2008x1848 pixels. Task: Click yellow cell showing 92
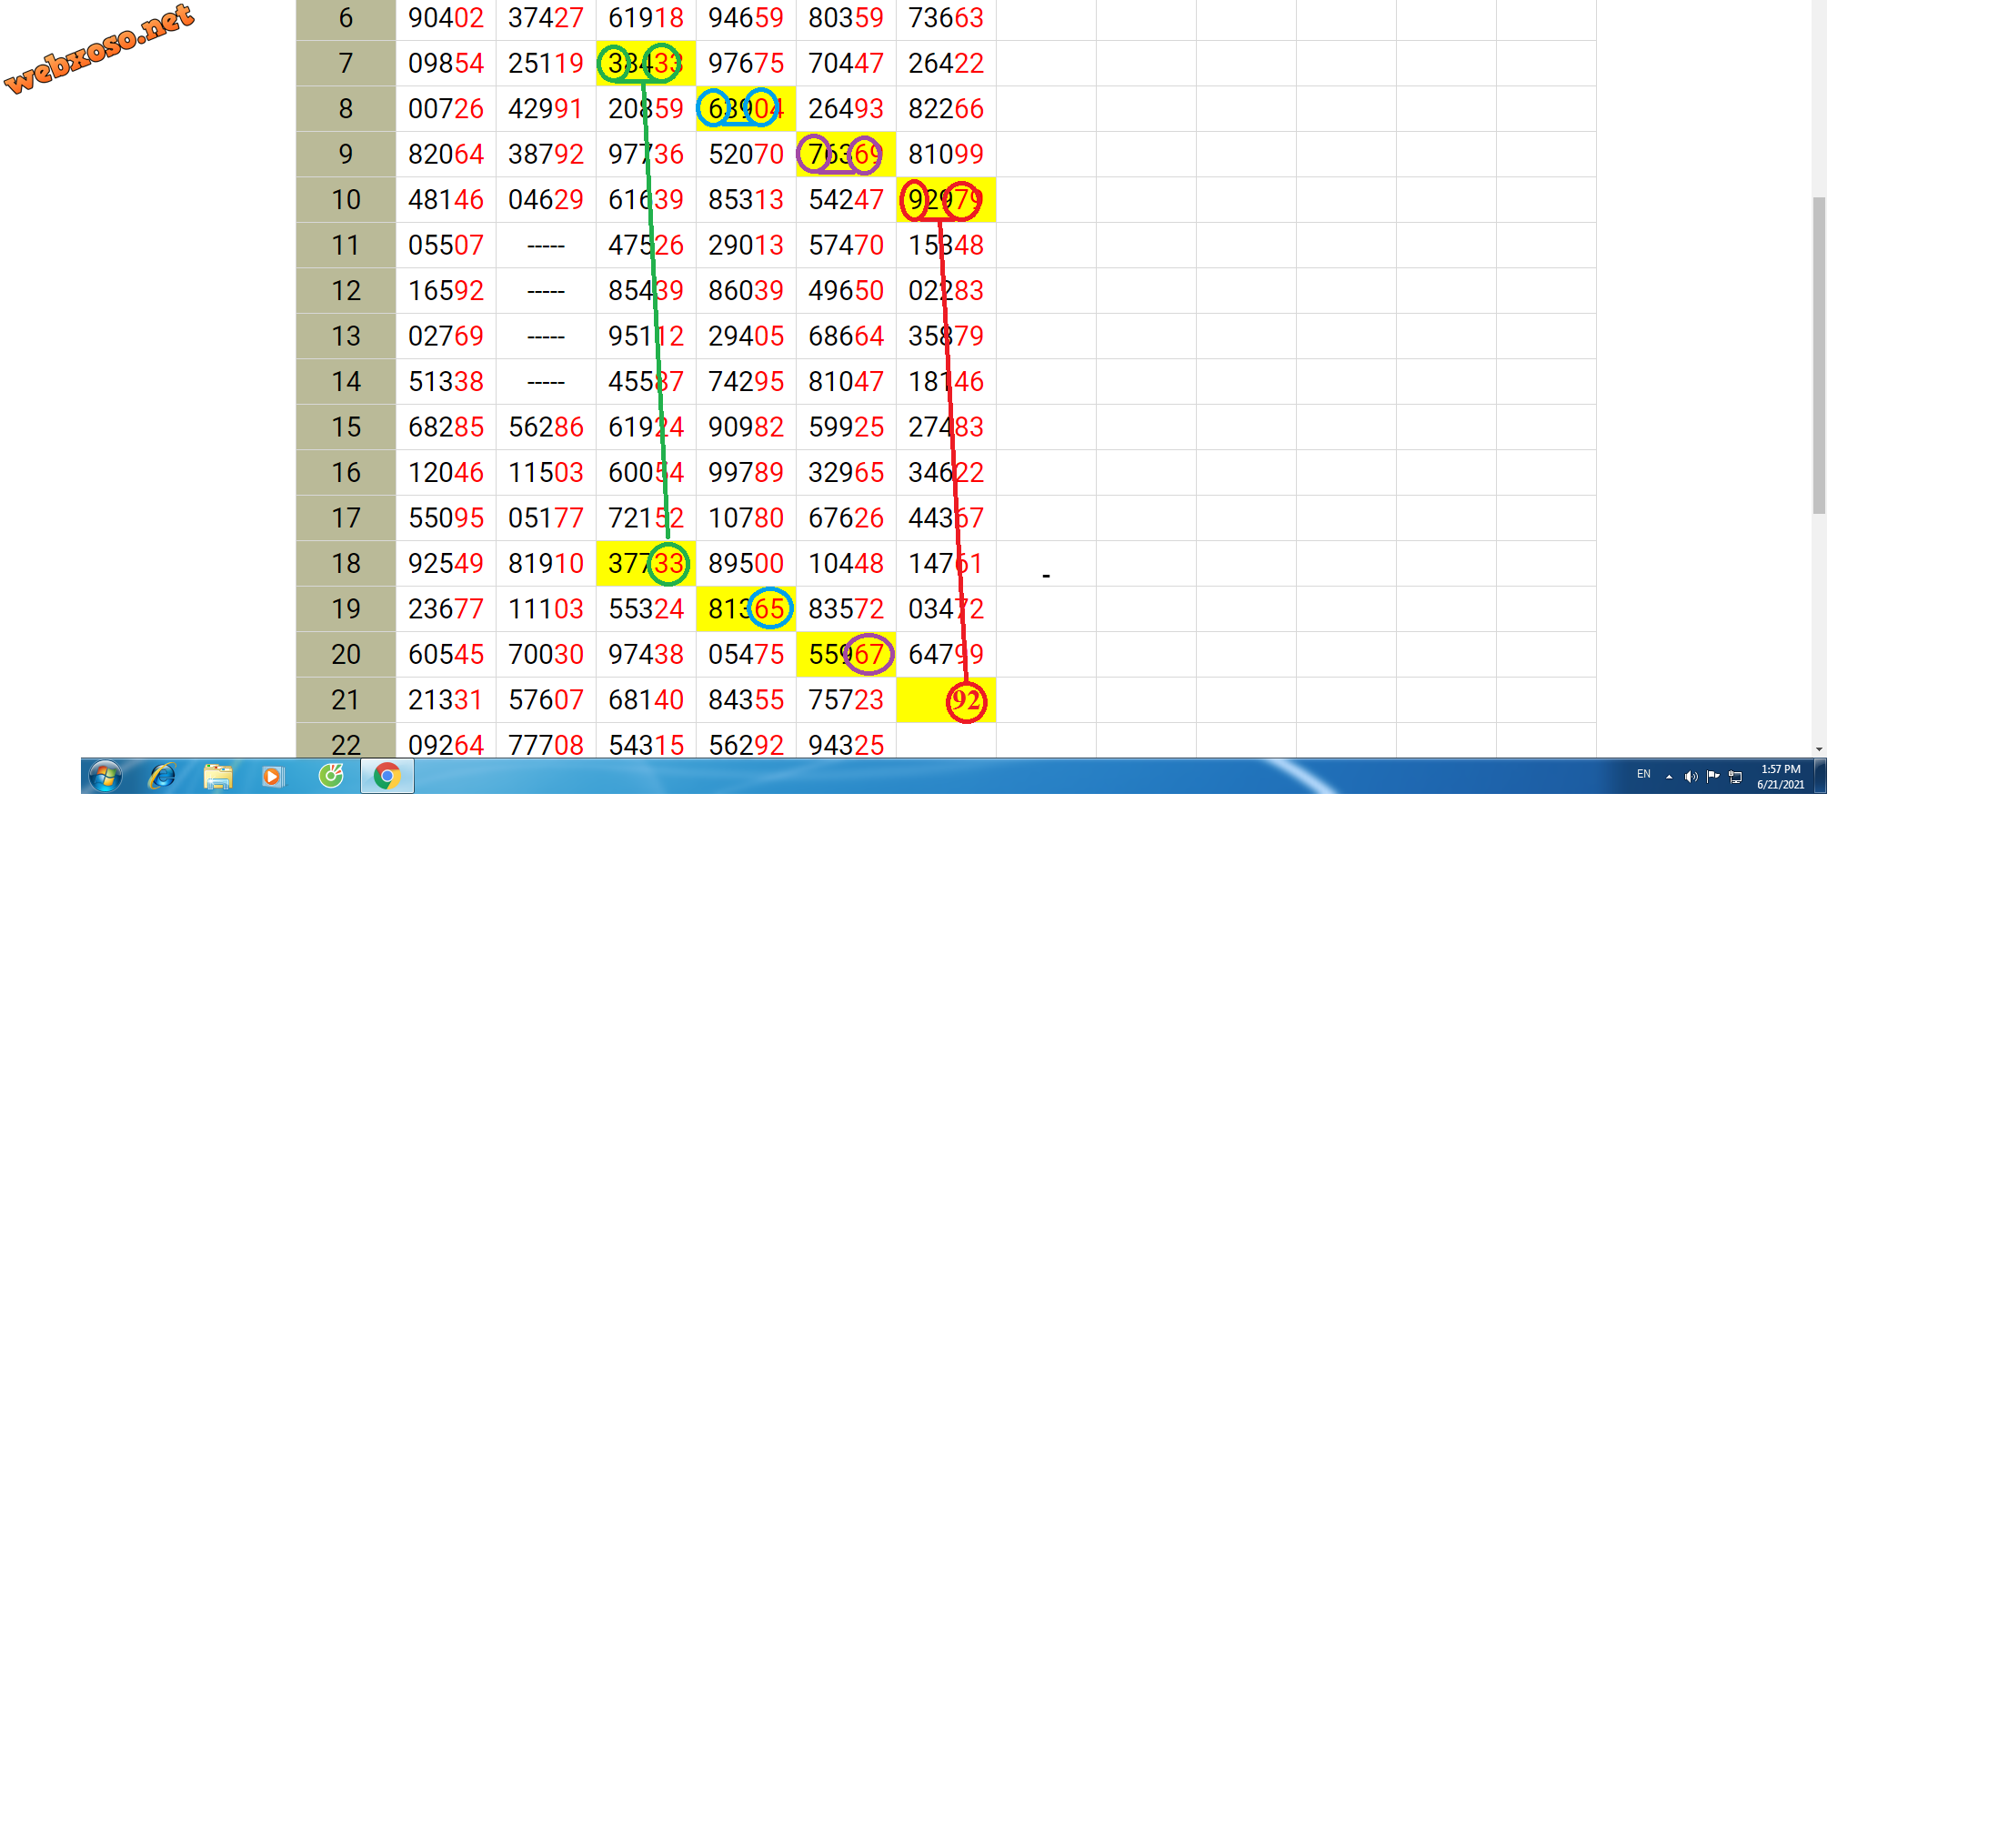click(946, 700)
